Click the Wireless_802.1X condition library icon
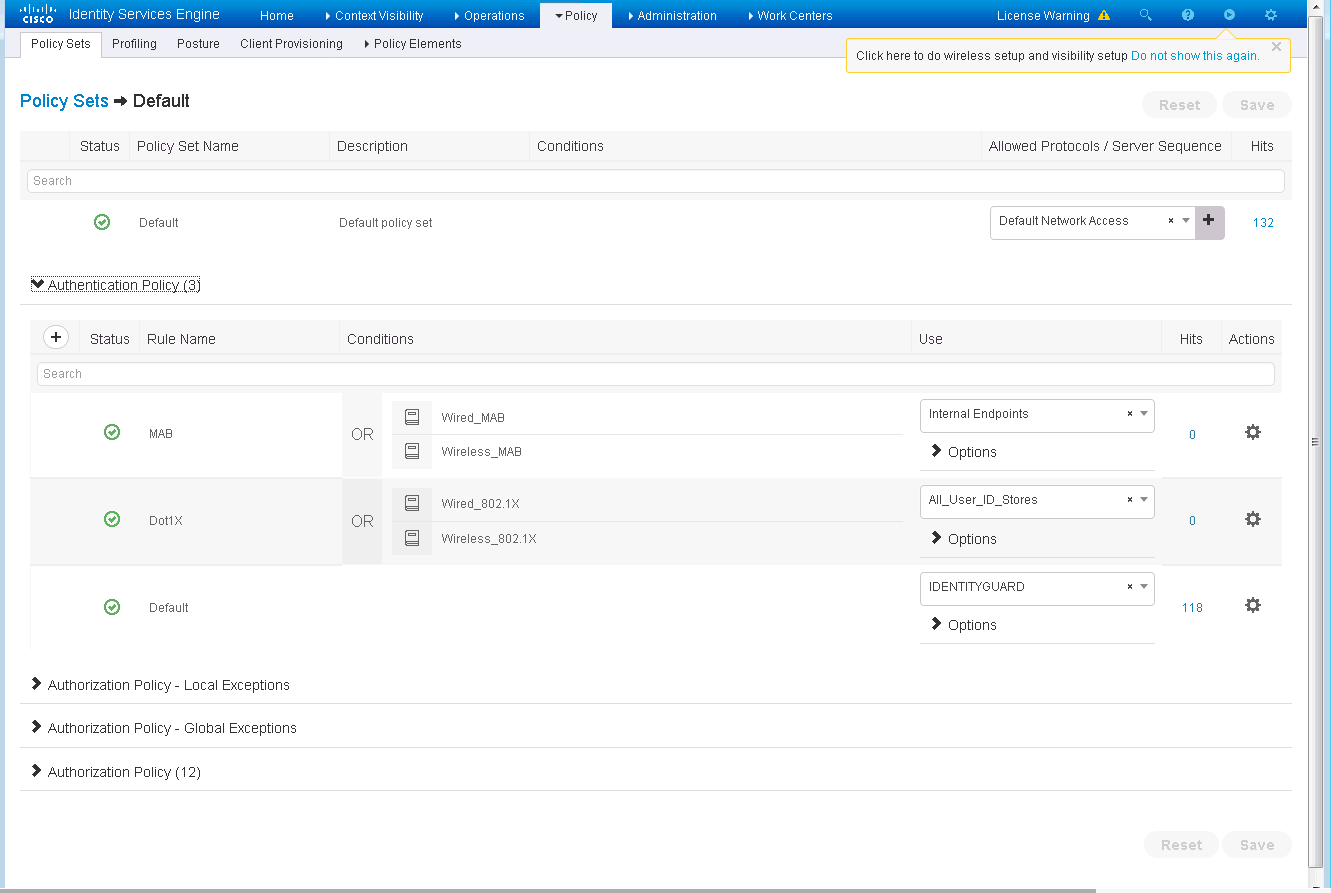Image resolution: width=1331 pixels, height=893 pixels. [x=412, y=538]
